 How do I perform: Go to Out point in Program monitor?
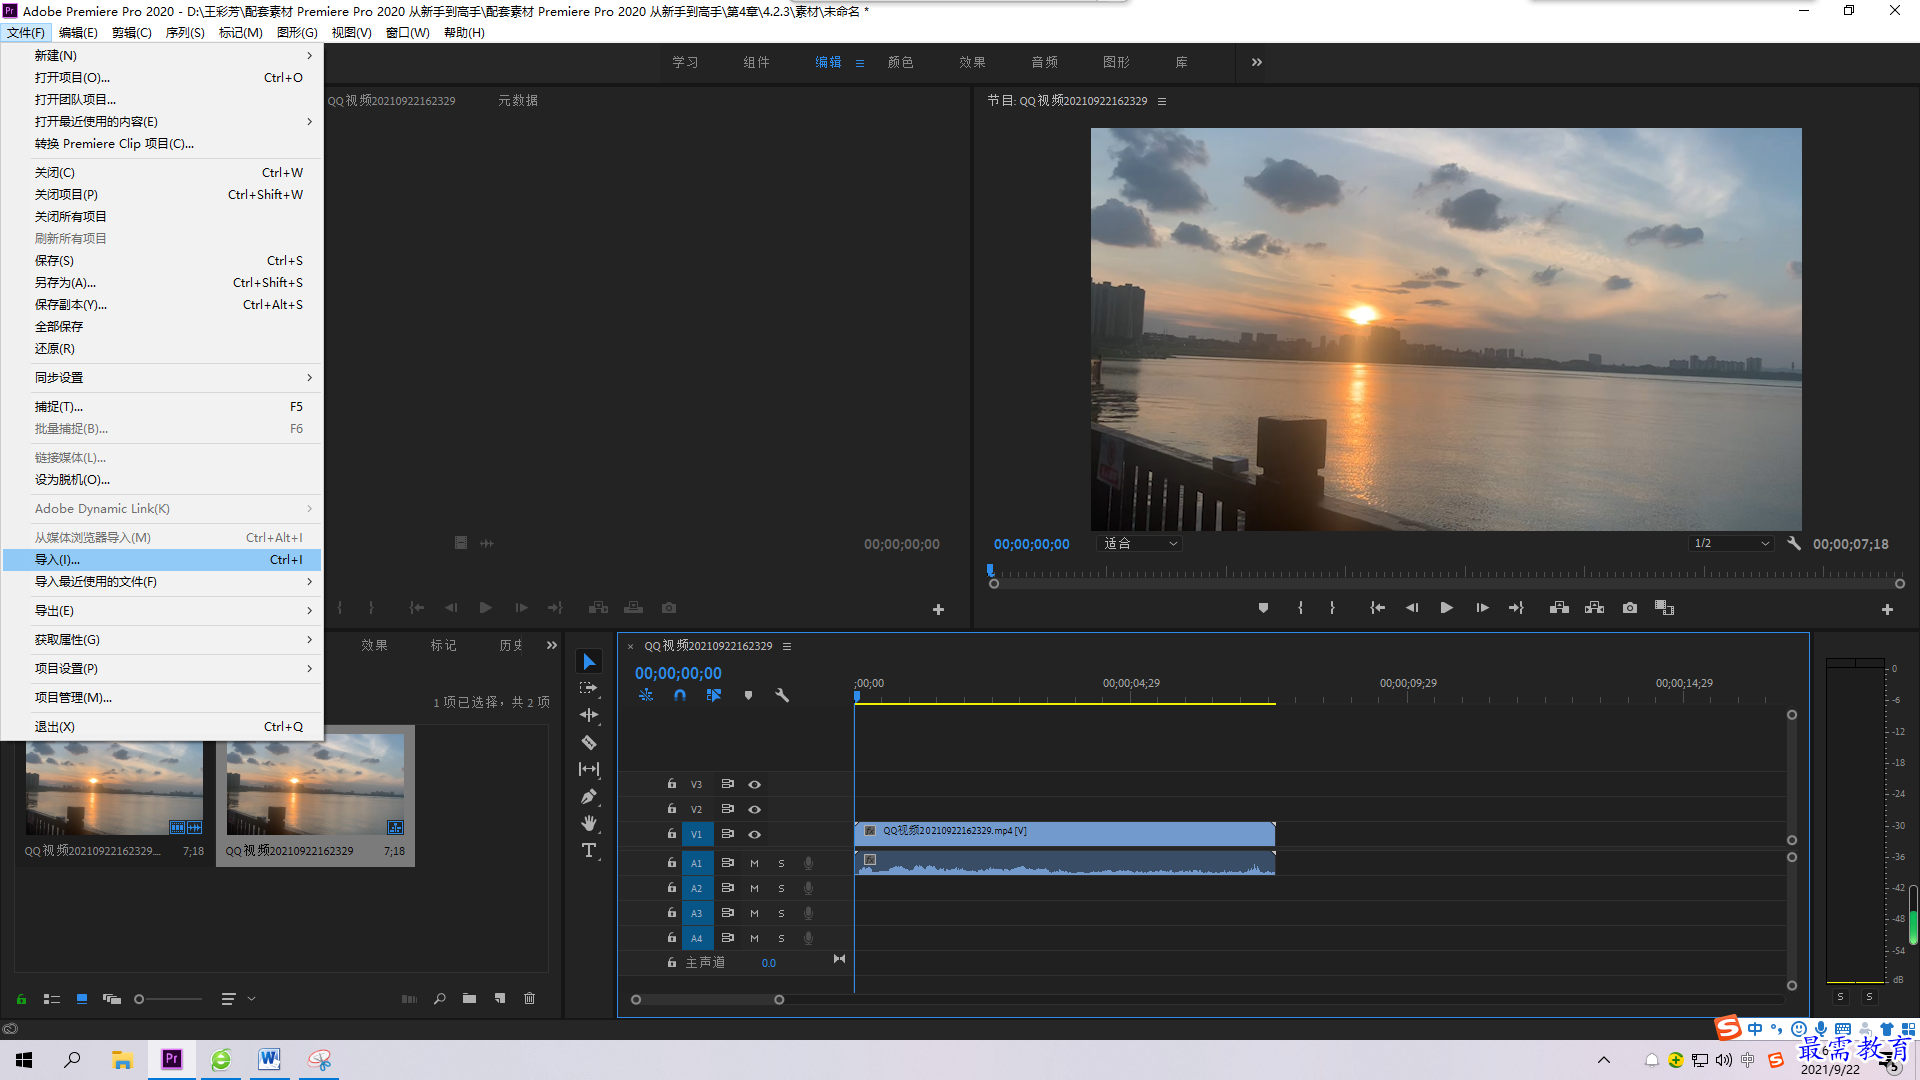click(1516, 608)
